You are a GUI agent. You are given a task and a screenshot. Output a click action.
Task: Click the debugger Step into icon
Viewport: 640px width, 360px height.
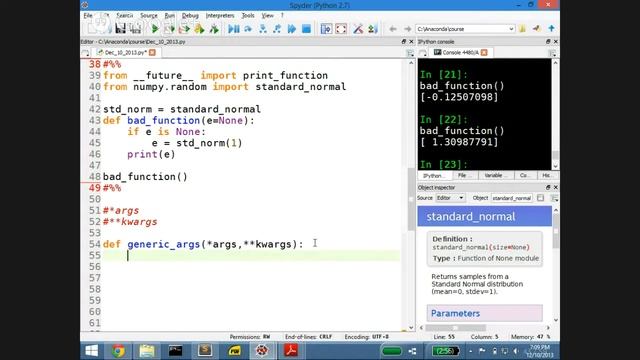(262, 29)
